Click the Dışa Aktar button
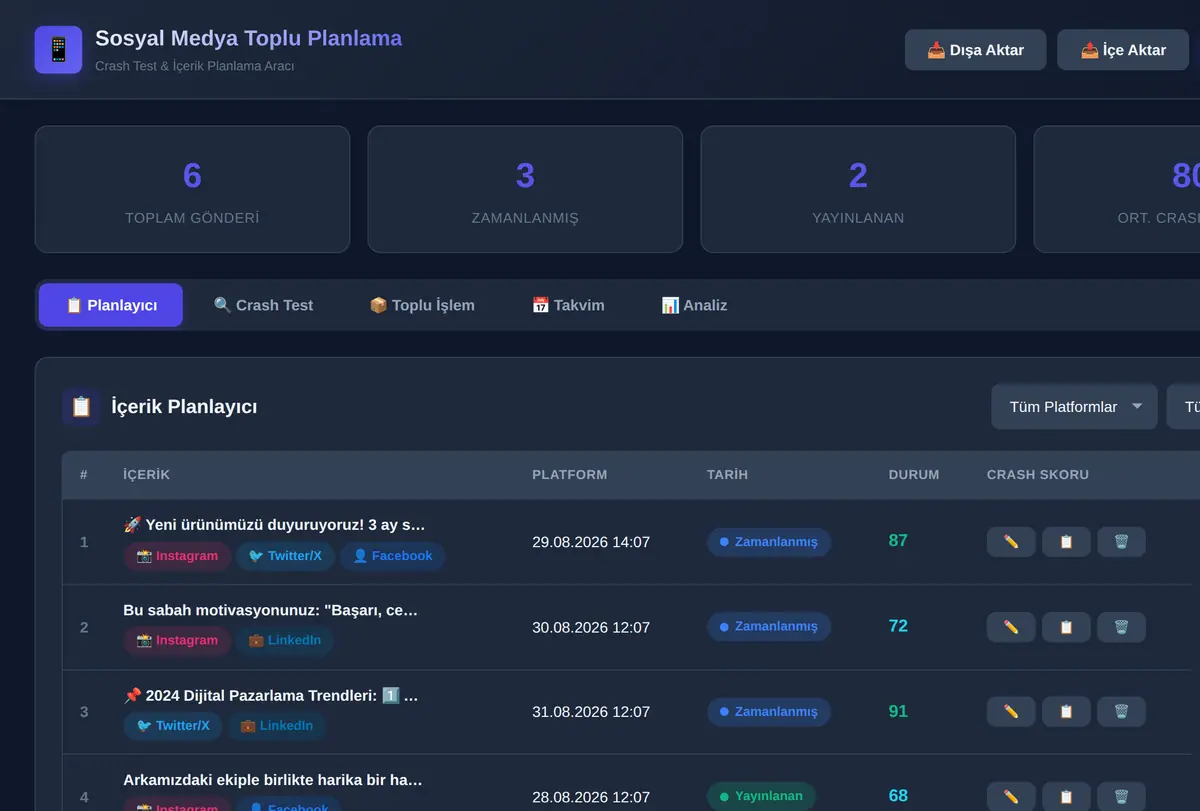 click(976, 50)
